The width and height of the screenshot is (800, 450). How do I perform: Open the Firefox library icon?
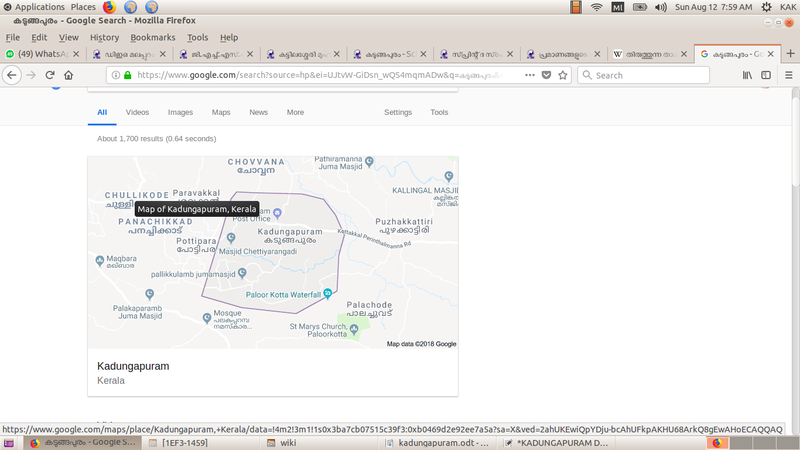click(x=746, y=75)
